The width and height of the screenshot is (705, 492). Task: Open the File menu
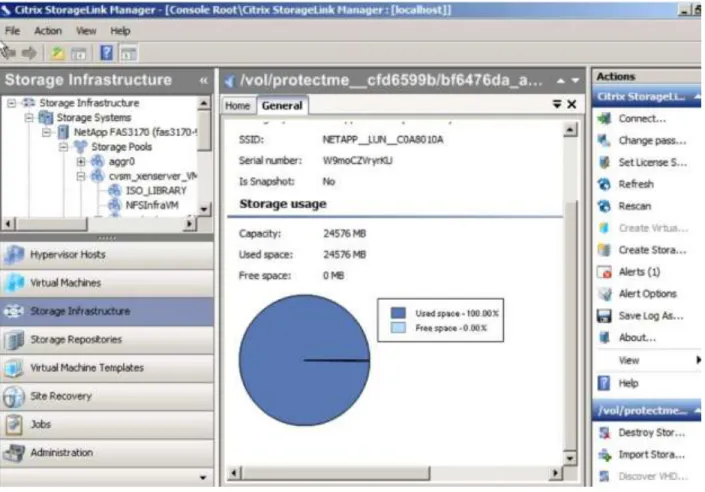click(12, 31)
